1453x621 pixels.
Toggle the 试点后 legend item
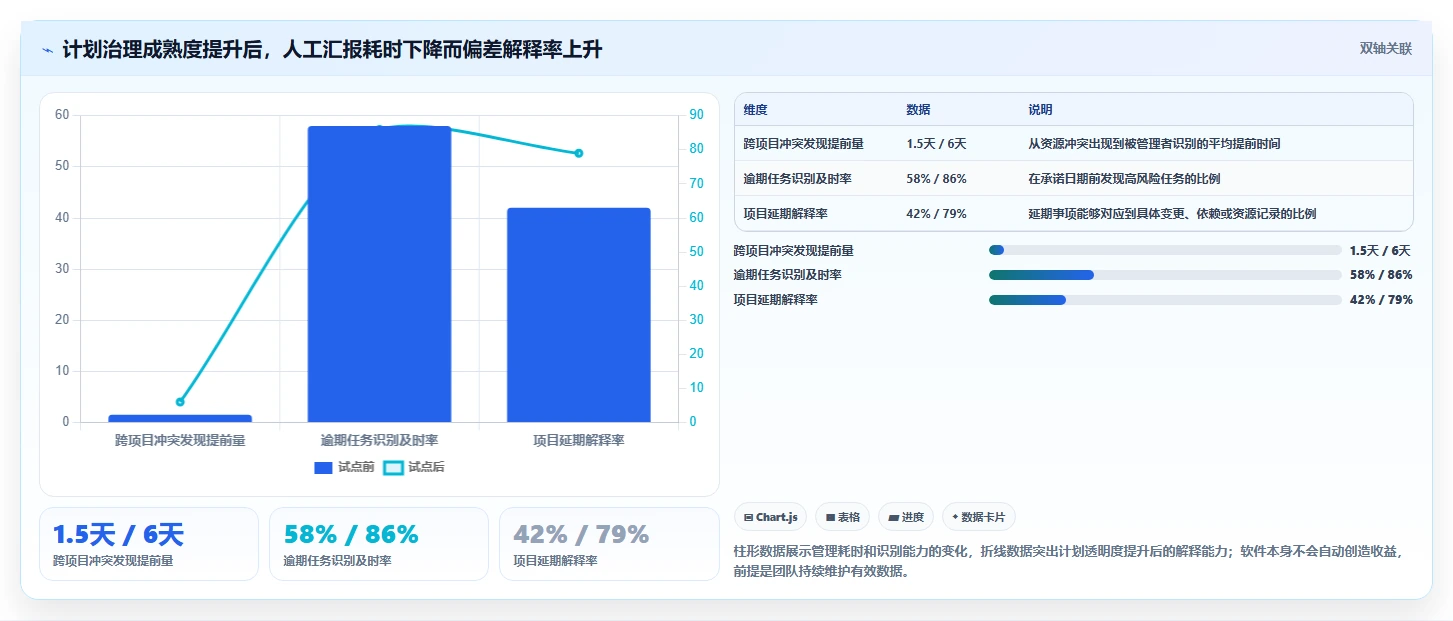(x=415, y=467)
